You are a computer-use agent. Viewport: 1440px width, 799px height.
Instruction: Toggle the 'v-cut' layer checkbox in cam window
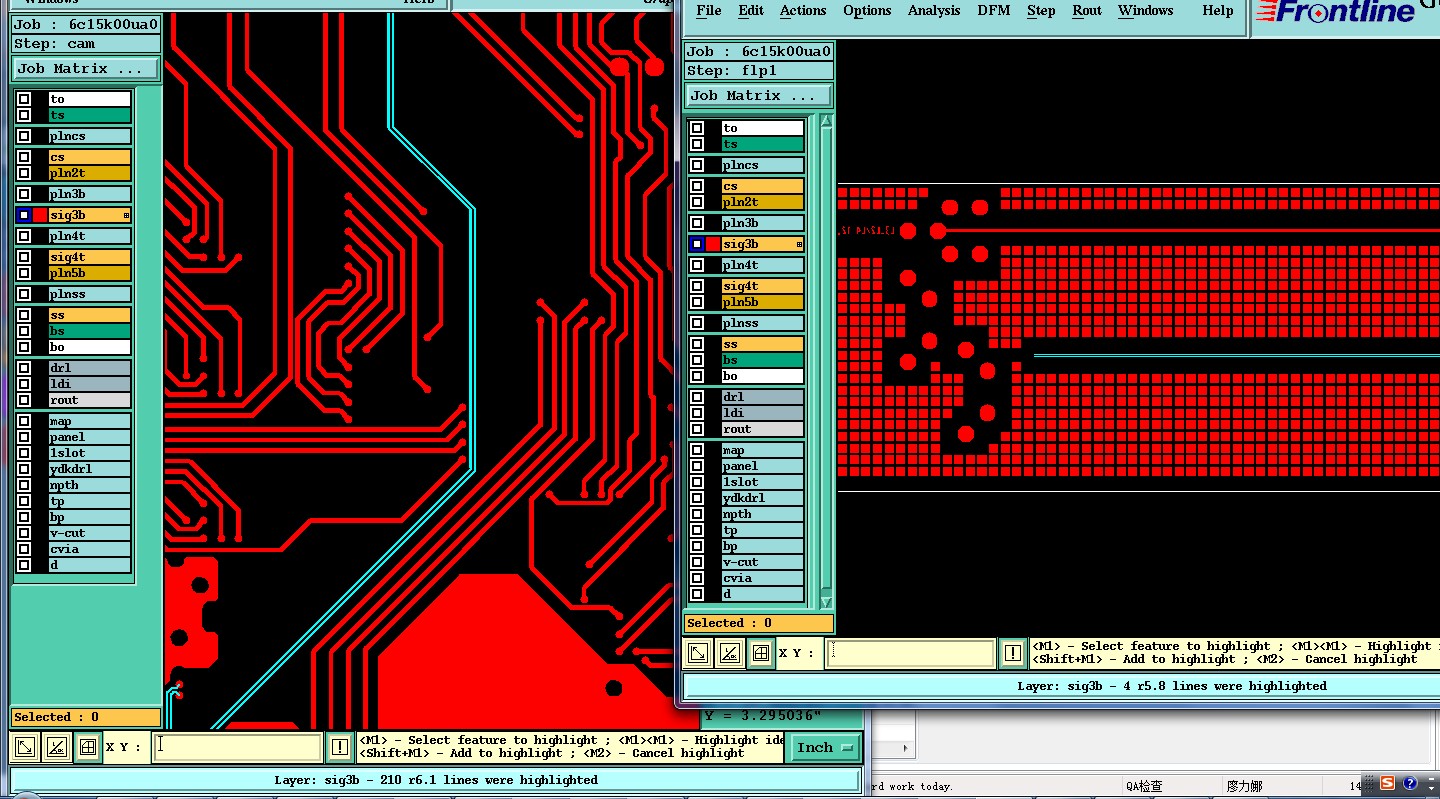24,533
